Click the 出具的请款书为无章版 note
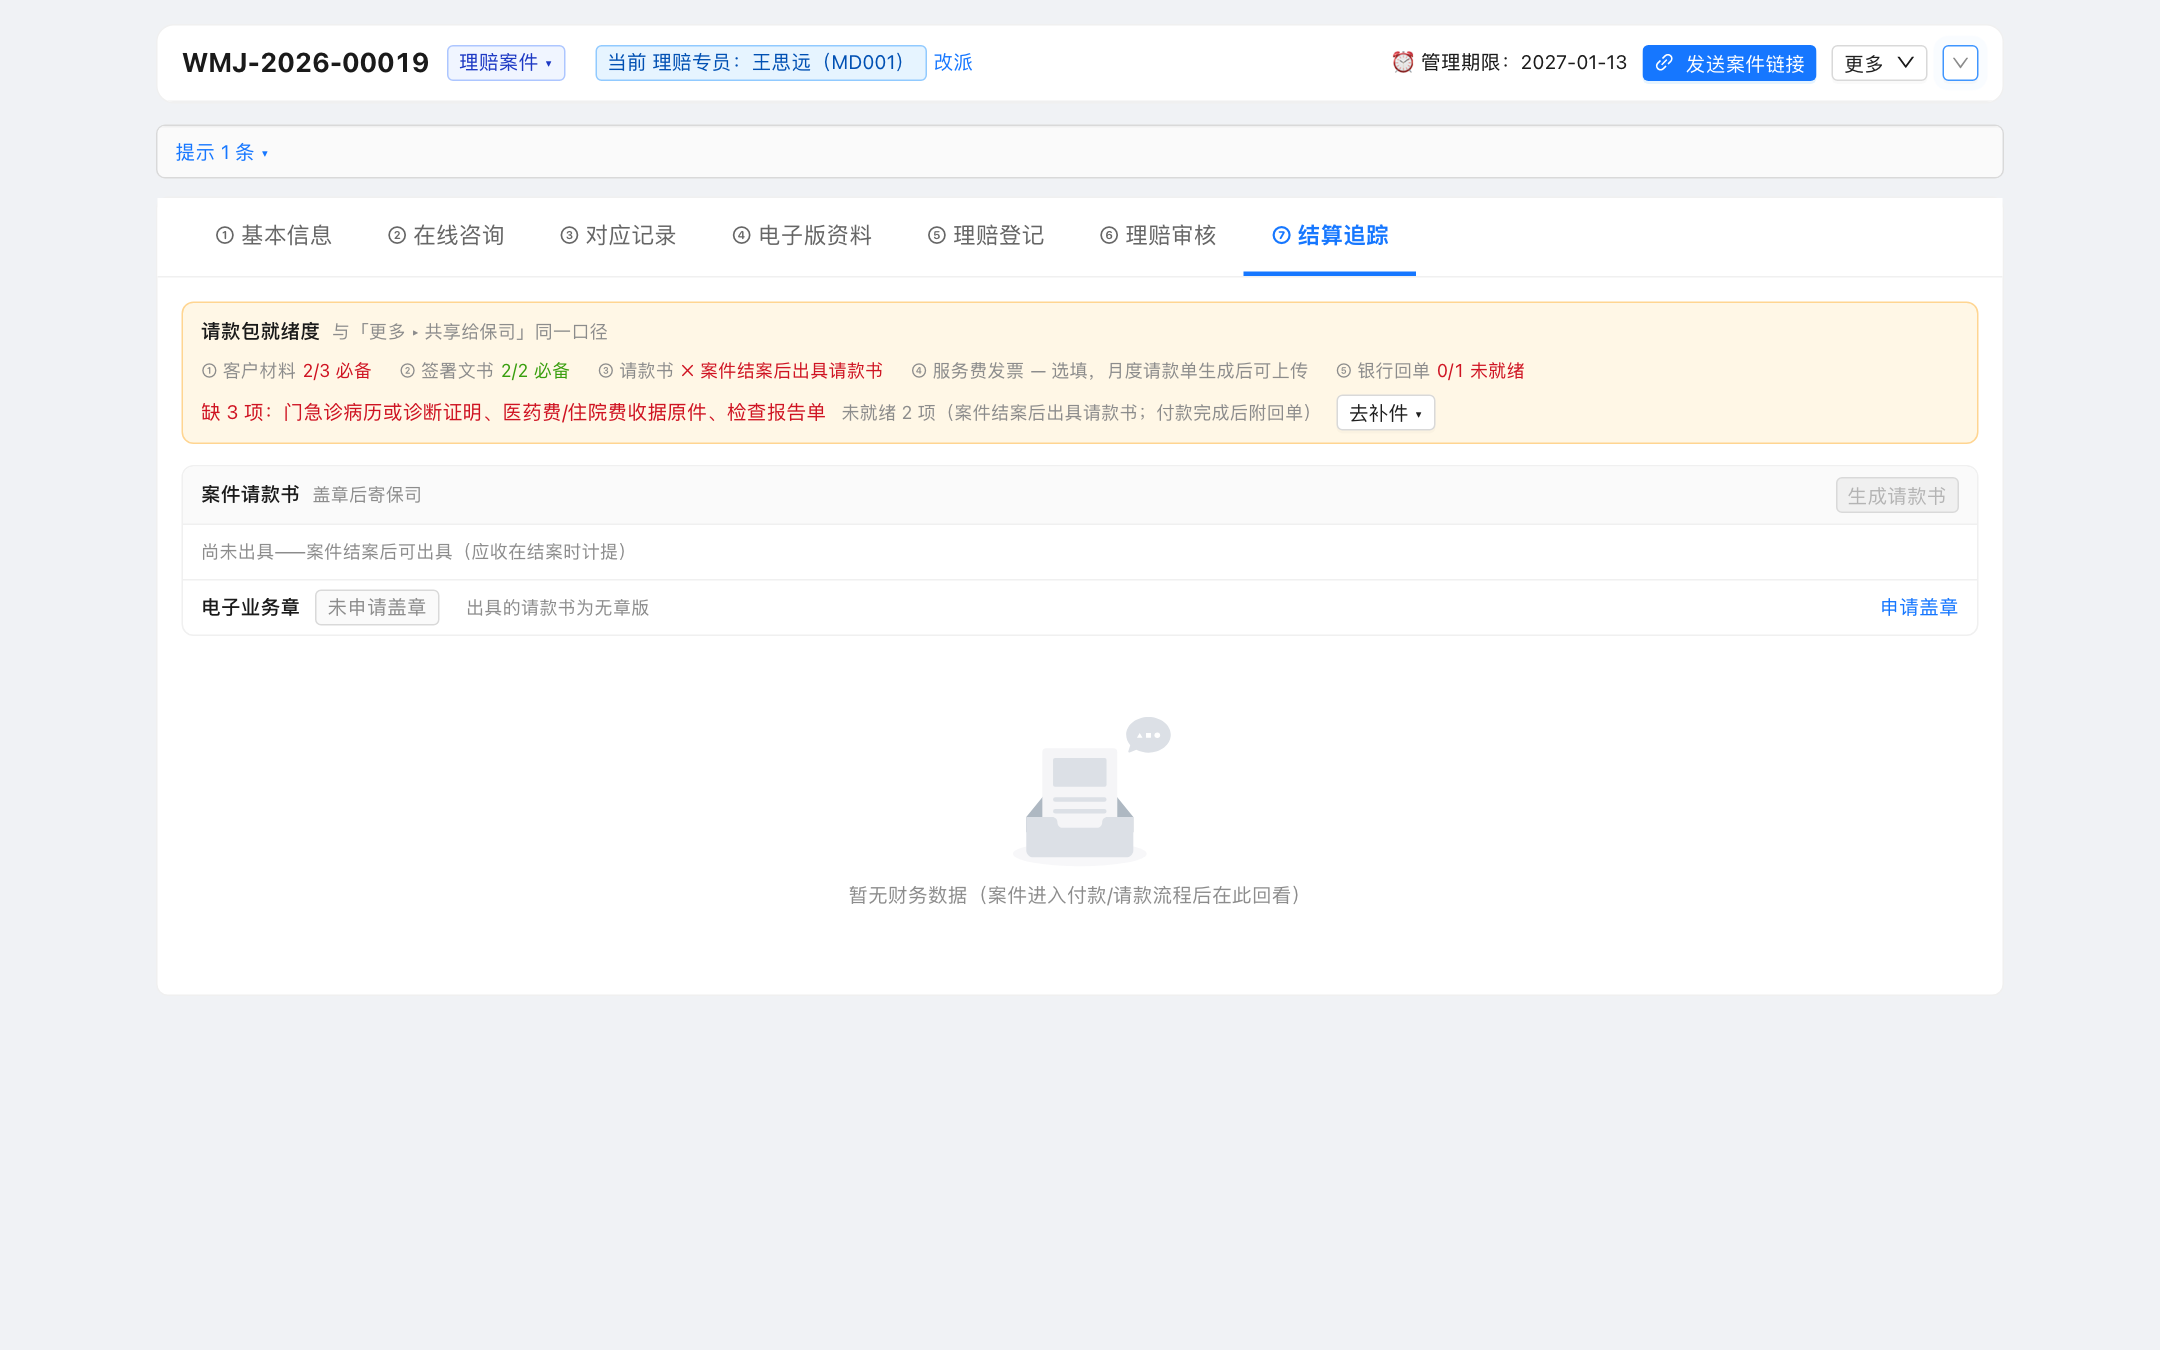Screen dimensions: 2160x1350 (x=558, y=608)
